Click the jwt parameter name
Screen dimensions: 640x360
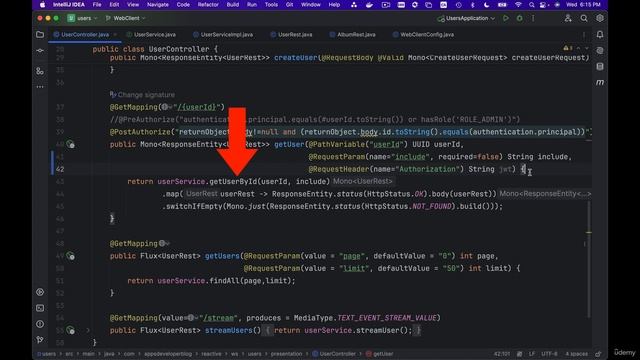pyautogui.click(x=505, y=169)
